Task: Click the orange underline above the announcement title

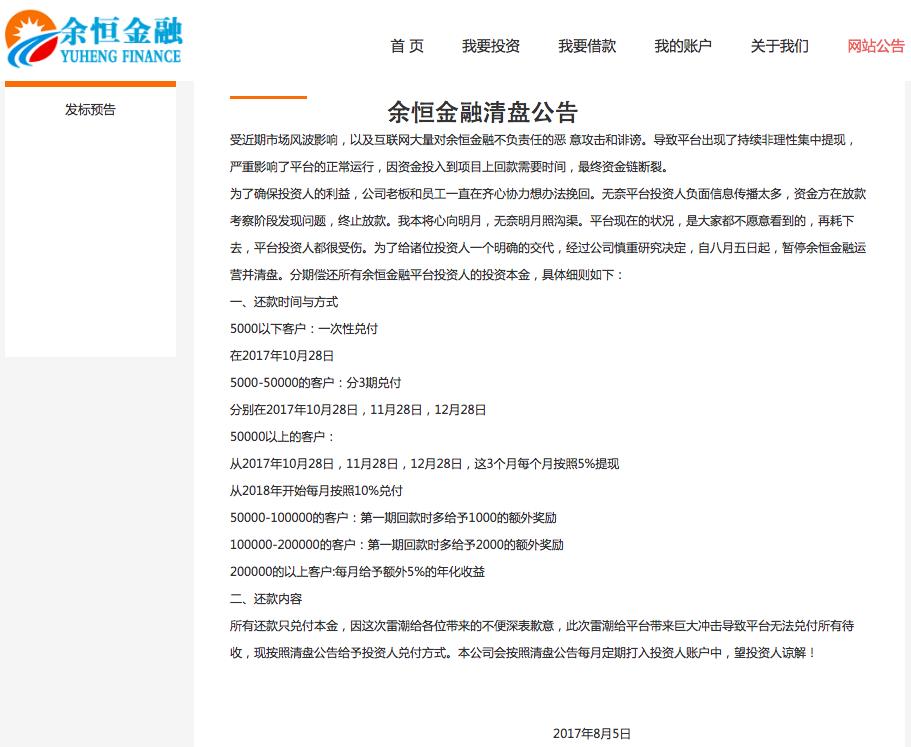Action: point(268,98)
